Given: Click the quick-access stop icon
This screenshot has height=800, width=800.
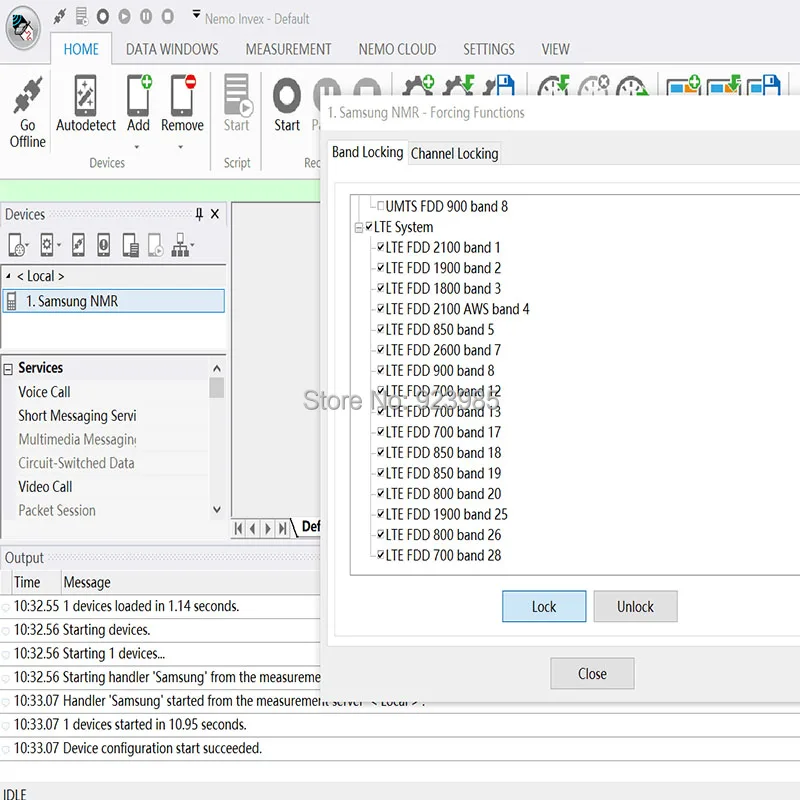Looking at the screenshot, I should click(x=167, y=17).
